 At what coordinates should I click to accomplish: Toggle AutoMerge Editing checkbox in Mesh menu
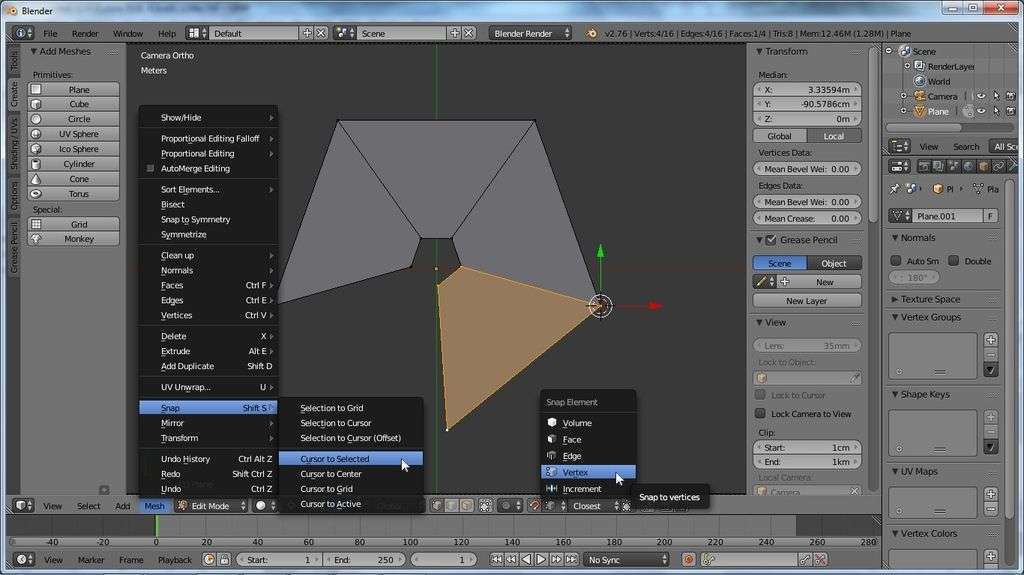click(x=151, y=169)
